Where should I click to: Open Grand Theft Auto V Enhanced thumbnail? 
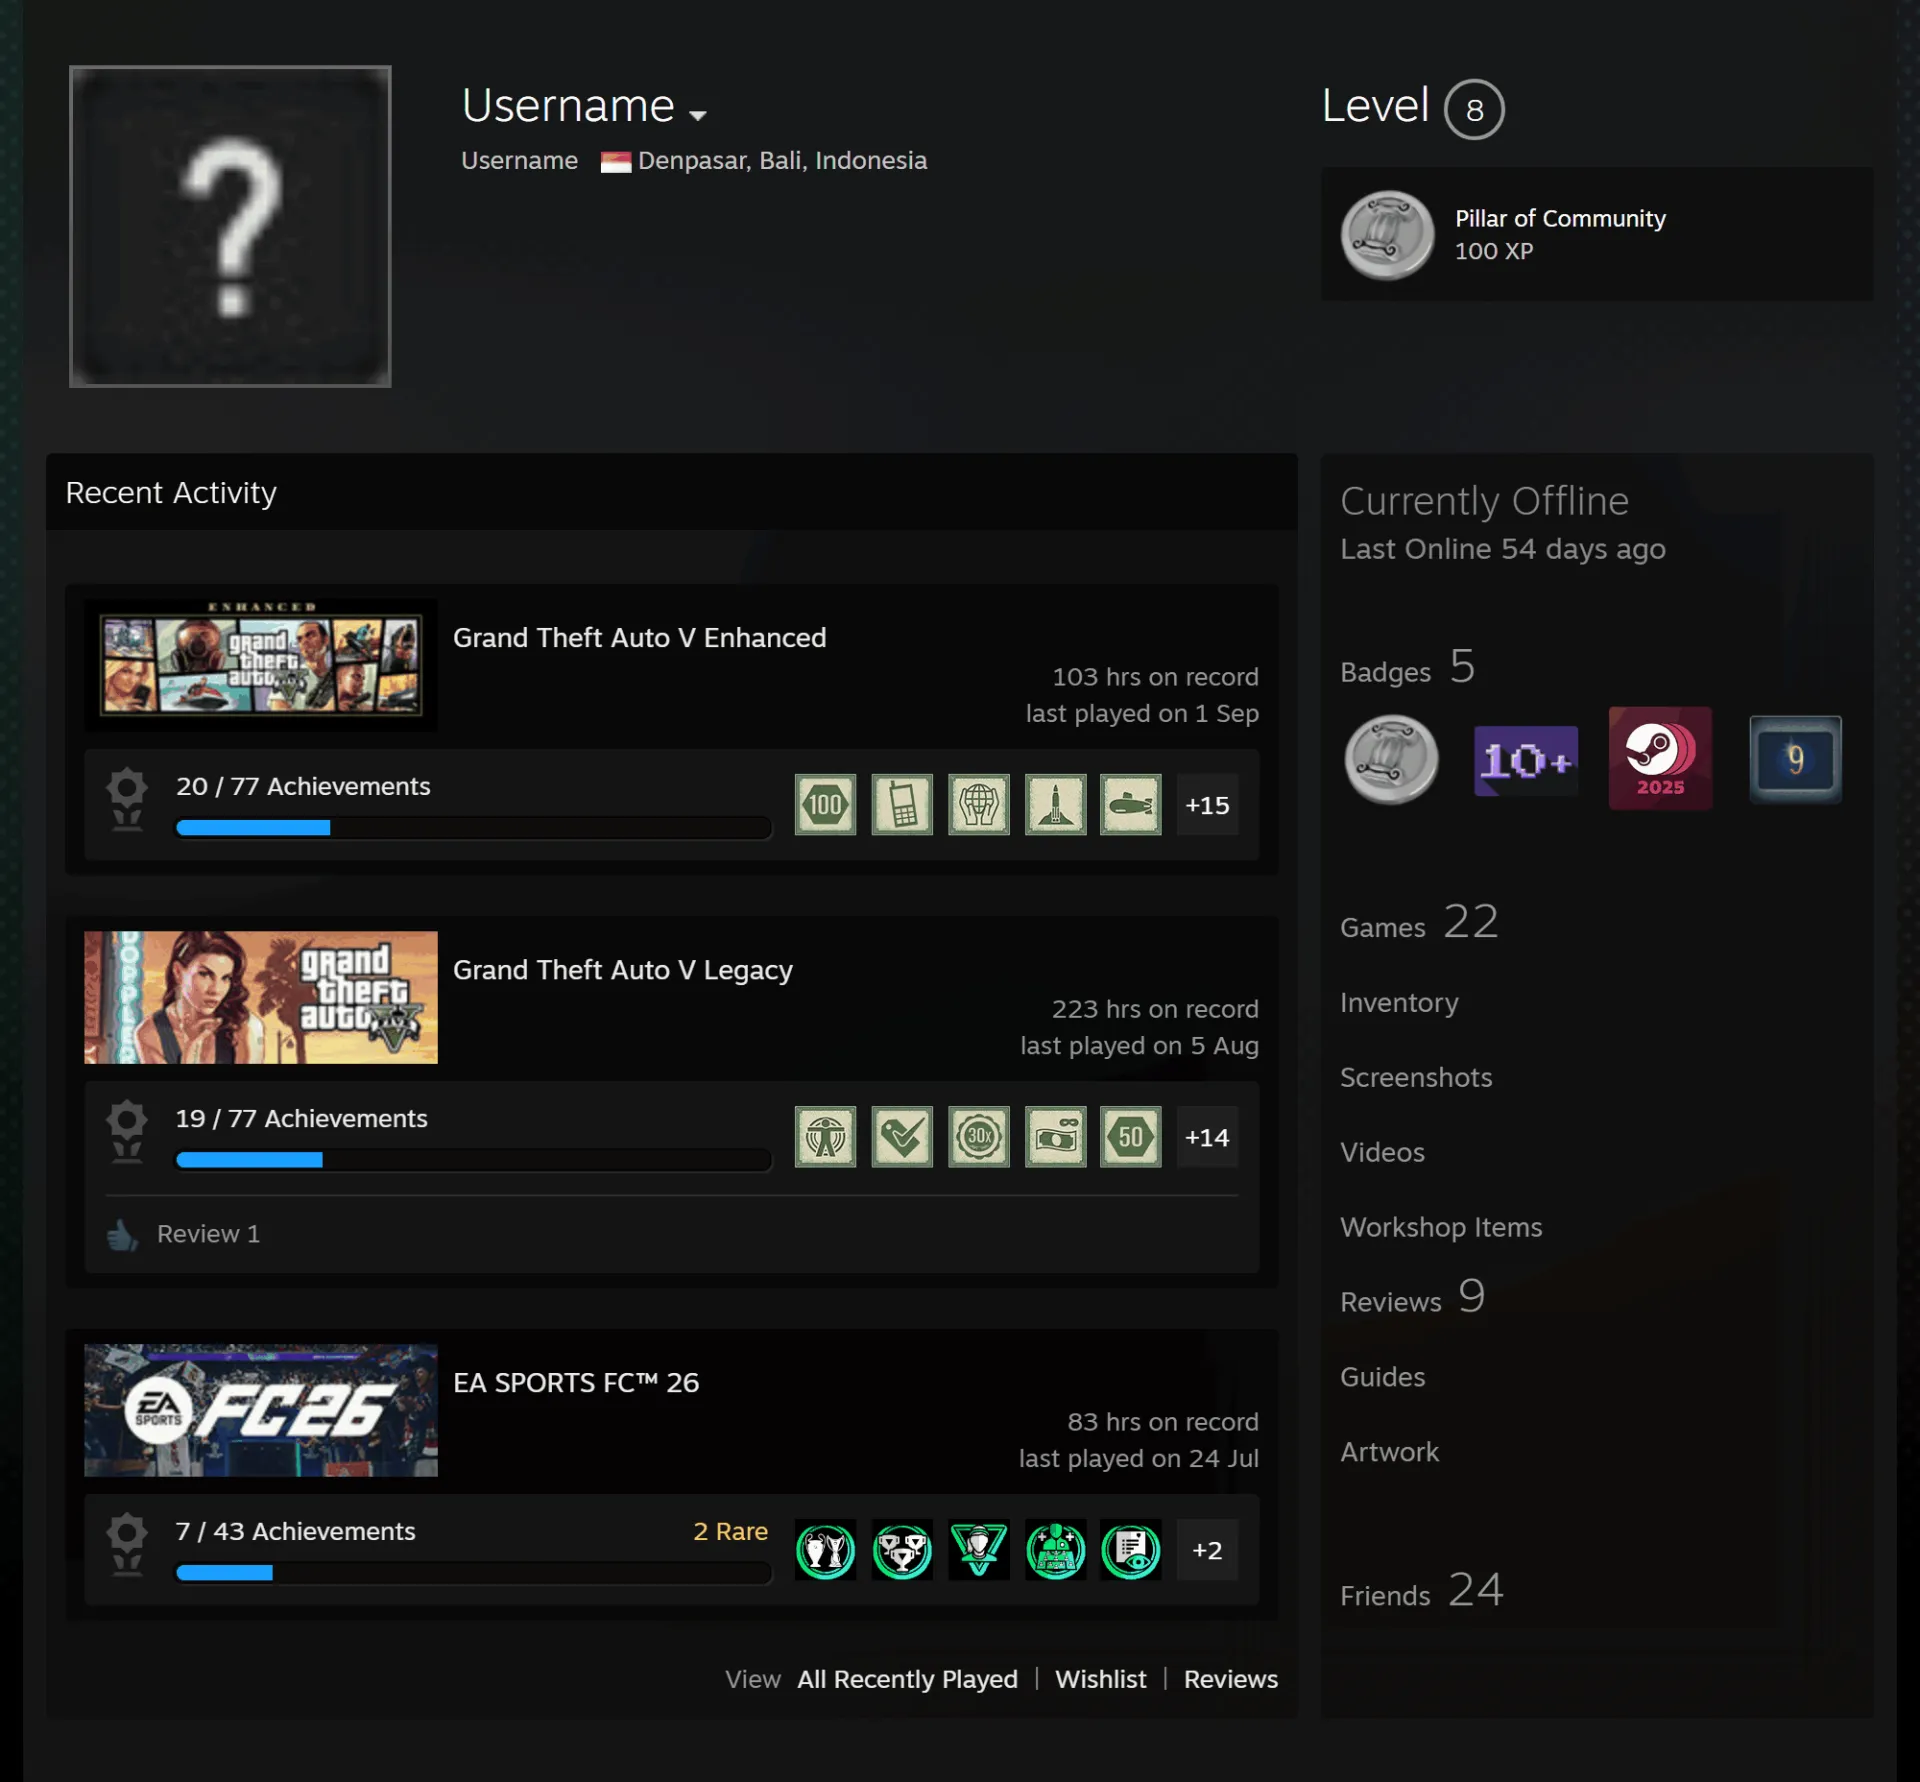[x=261, y=664]
